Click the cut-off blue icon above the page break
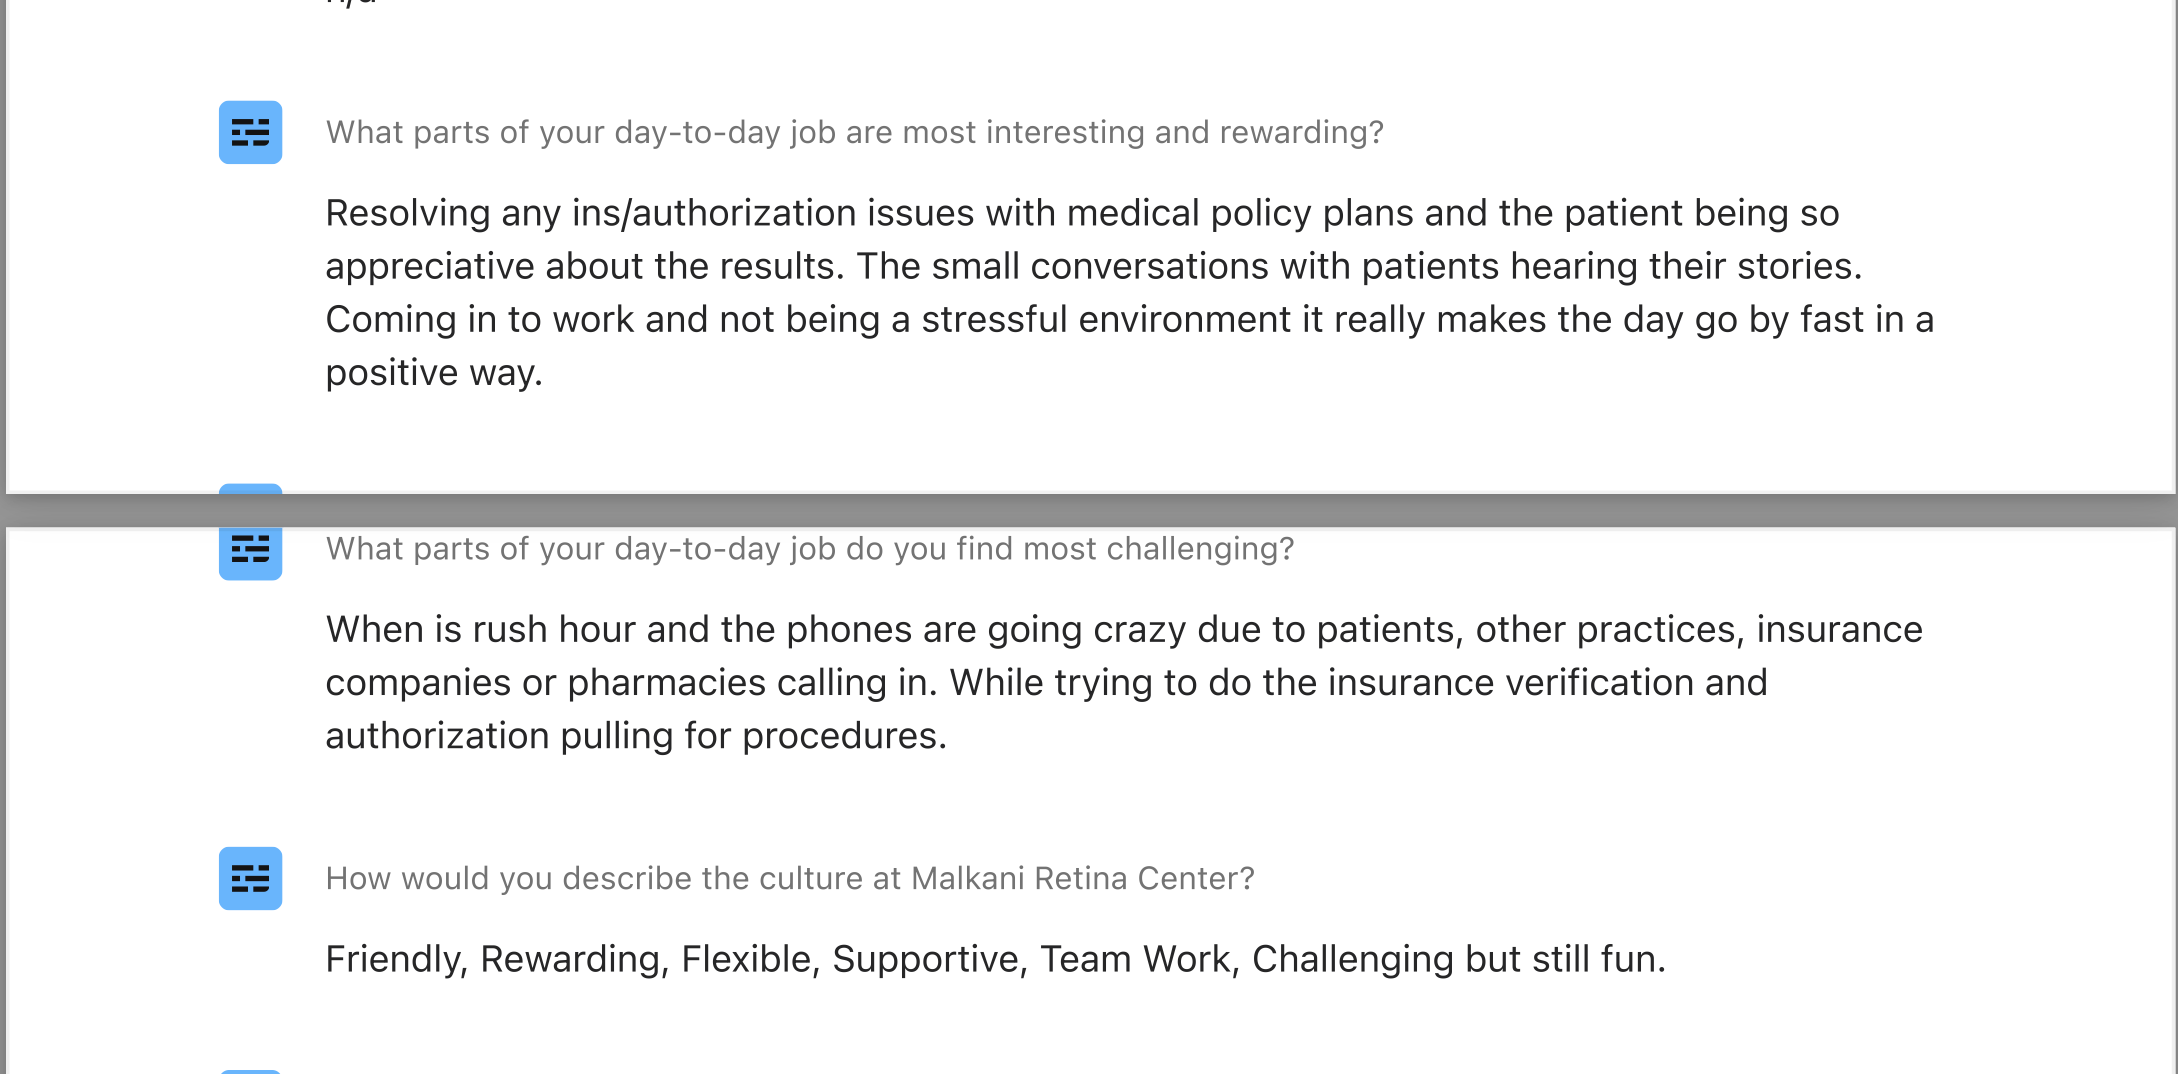Image resolution: width=2178 pixels, height=1074 pixels. 250,489
